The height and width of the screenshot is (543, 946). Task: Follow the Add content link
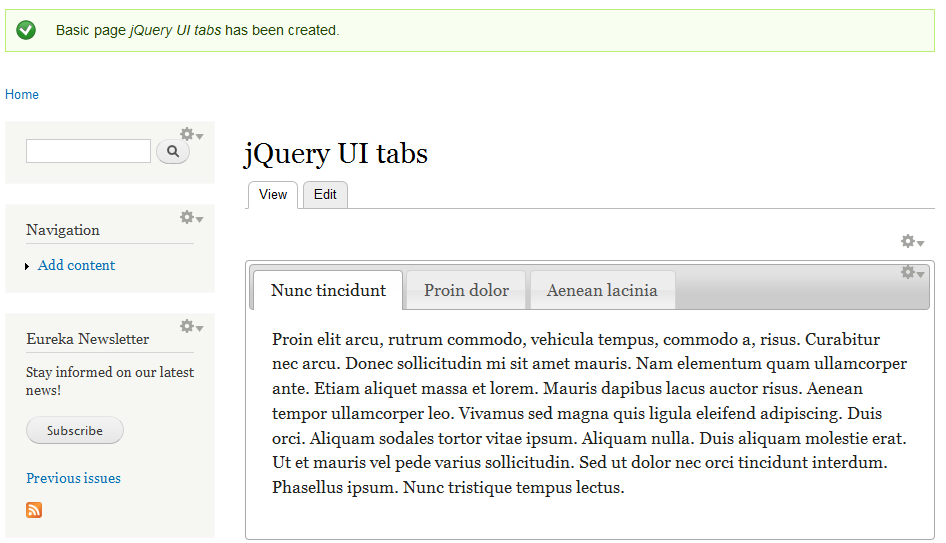click(x=76, y=266)
